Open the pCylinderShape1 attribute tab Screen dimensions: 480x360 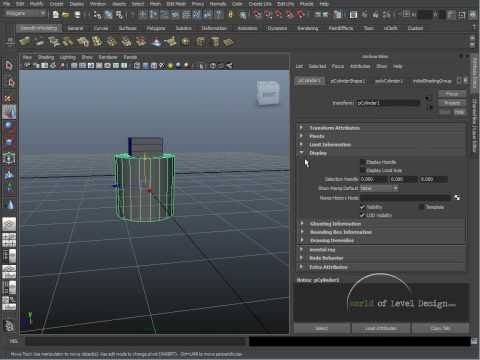pos(347,81)
